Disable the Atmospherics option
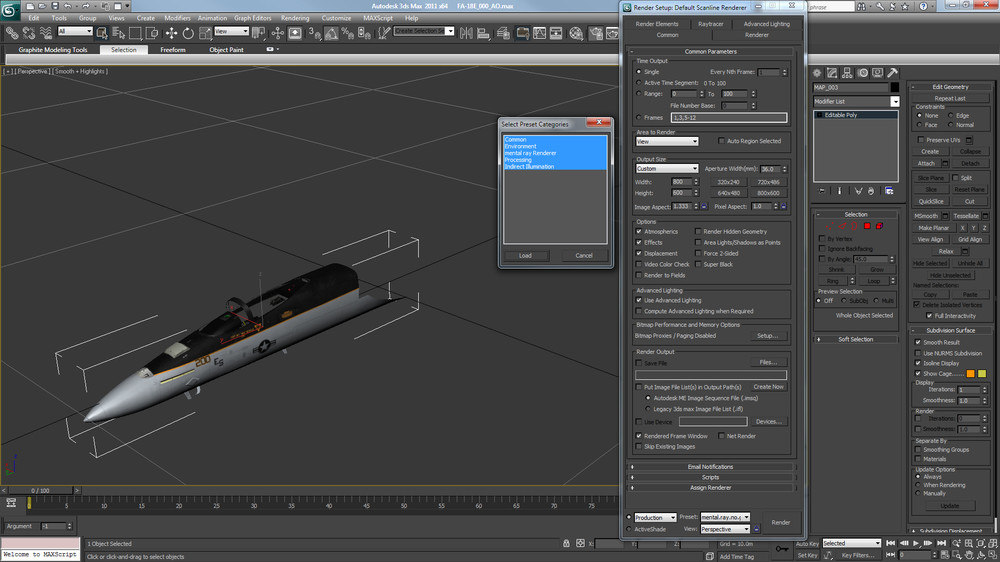 [x=639, y=231]
